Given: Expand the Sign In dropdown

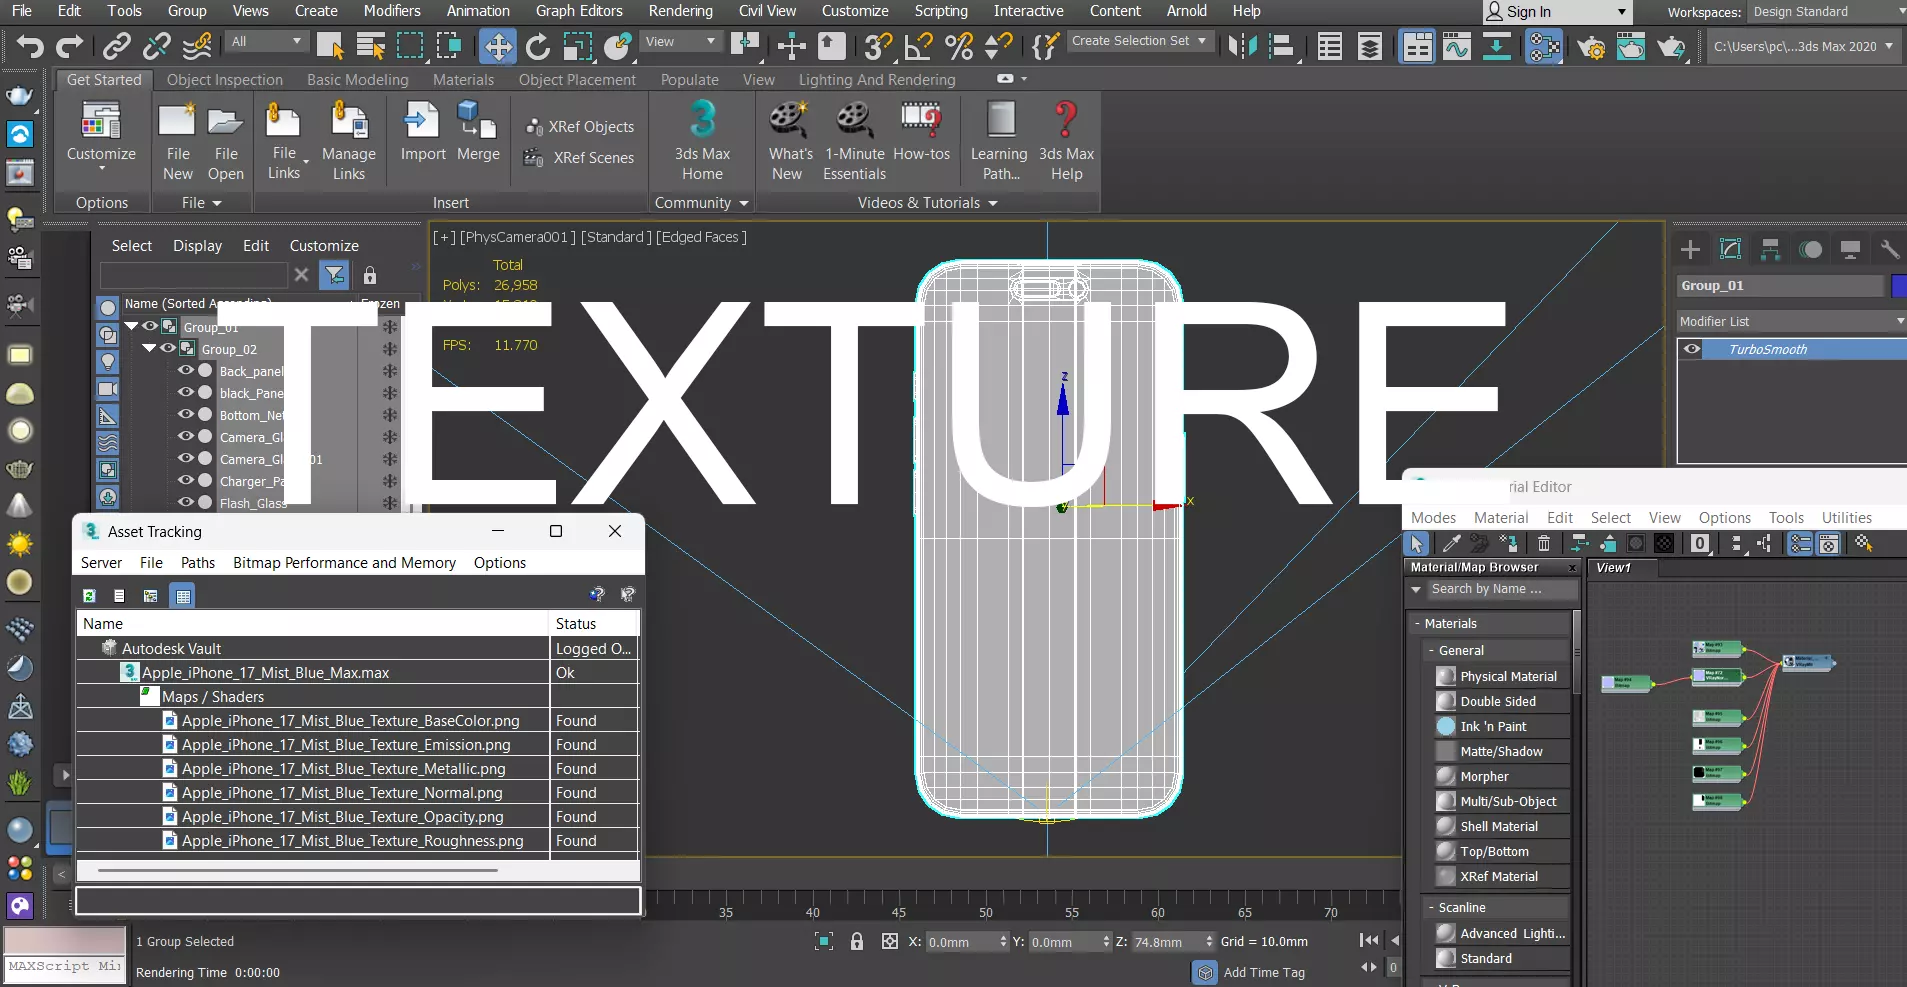Looking at the screenshot, I should point(1622,12).
